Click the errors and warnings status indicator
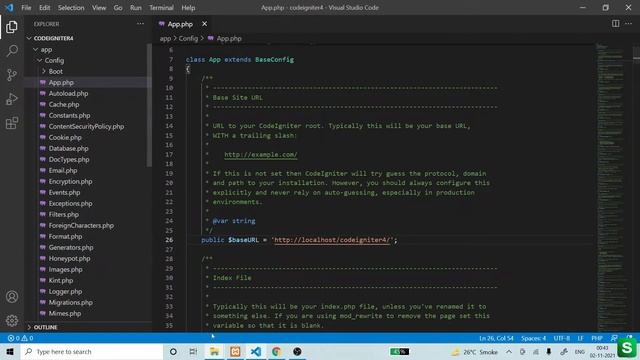Image resolution: width=640 pixels, height=360 pixels. [x=20, y=338]
